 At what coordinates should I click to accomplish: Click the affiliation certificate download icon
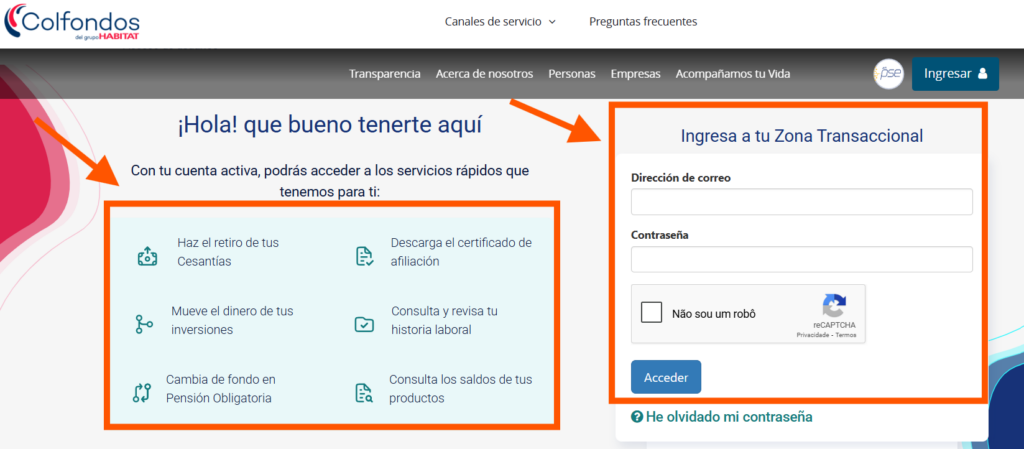click(364, 256)
